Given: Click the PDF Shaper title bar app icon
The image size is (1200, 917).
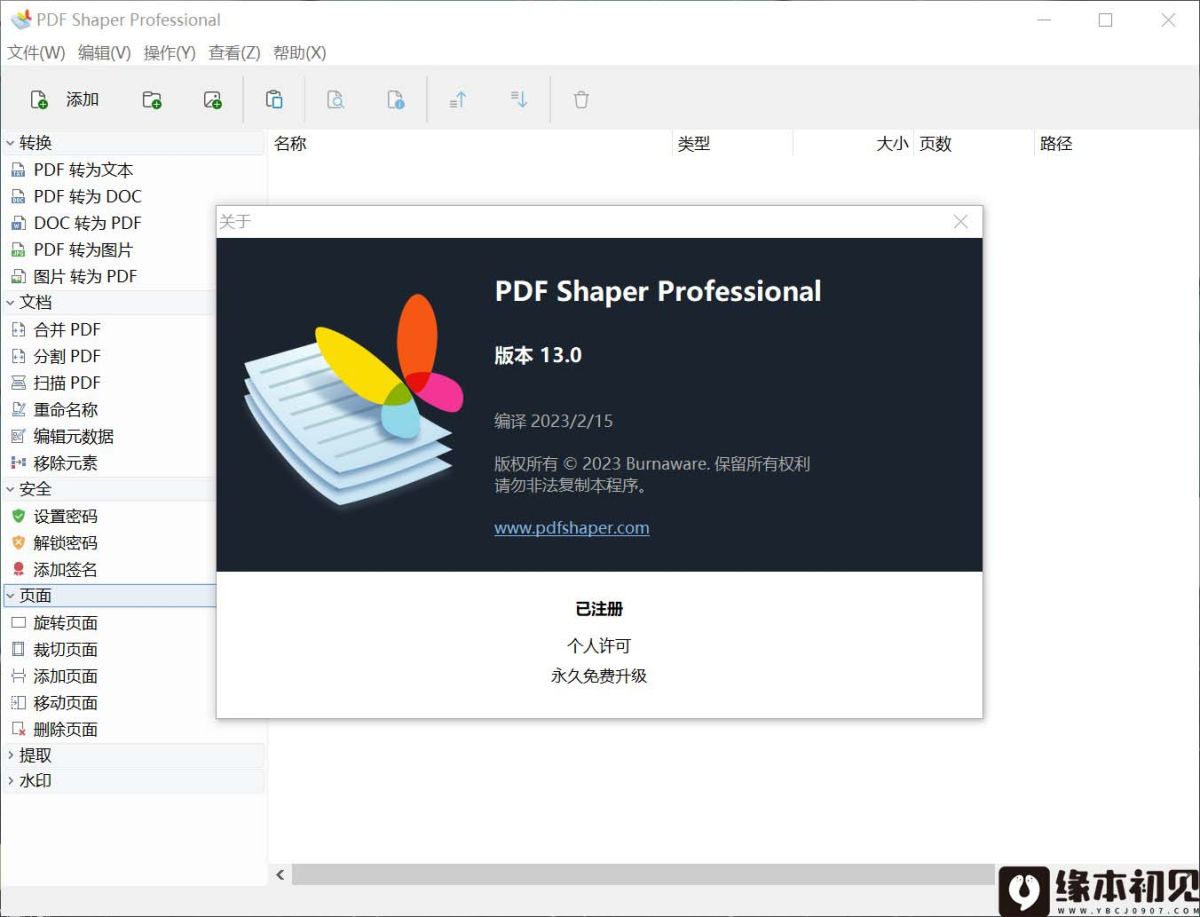Looking at the screenshot, I should click(x=21, y=20).
